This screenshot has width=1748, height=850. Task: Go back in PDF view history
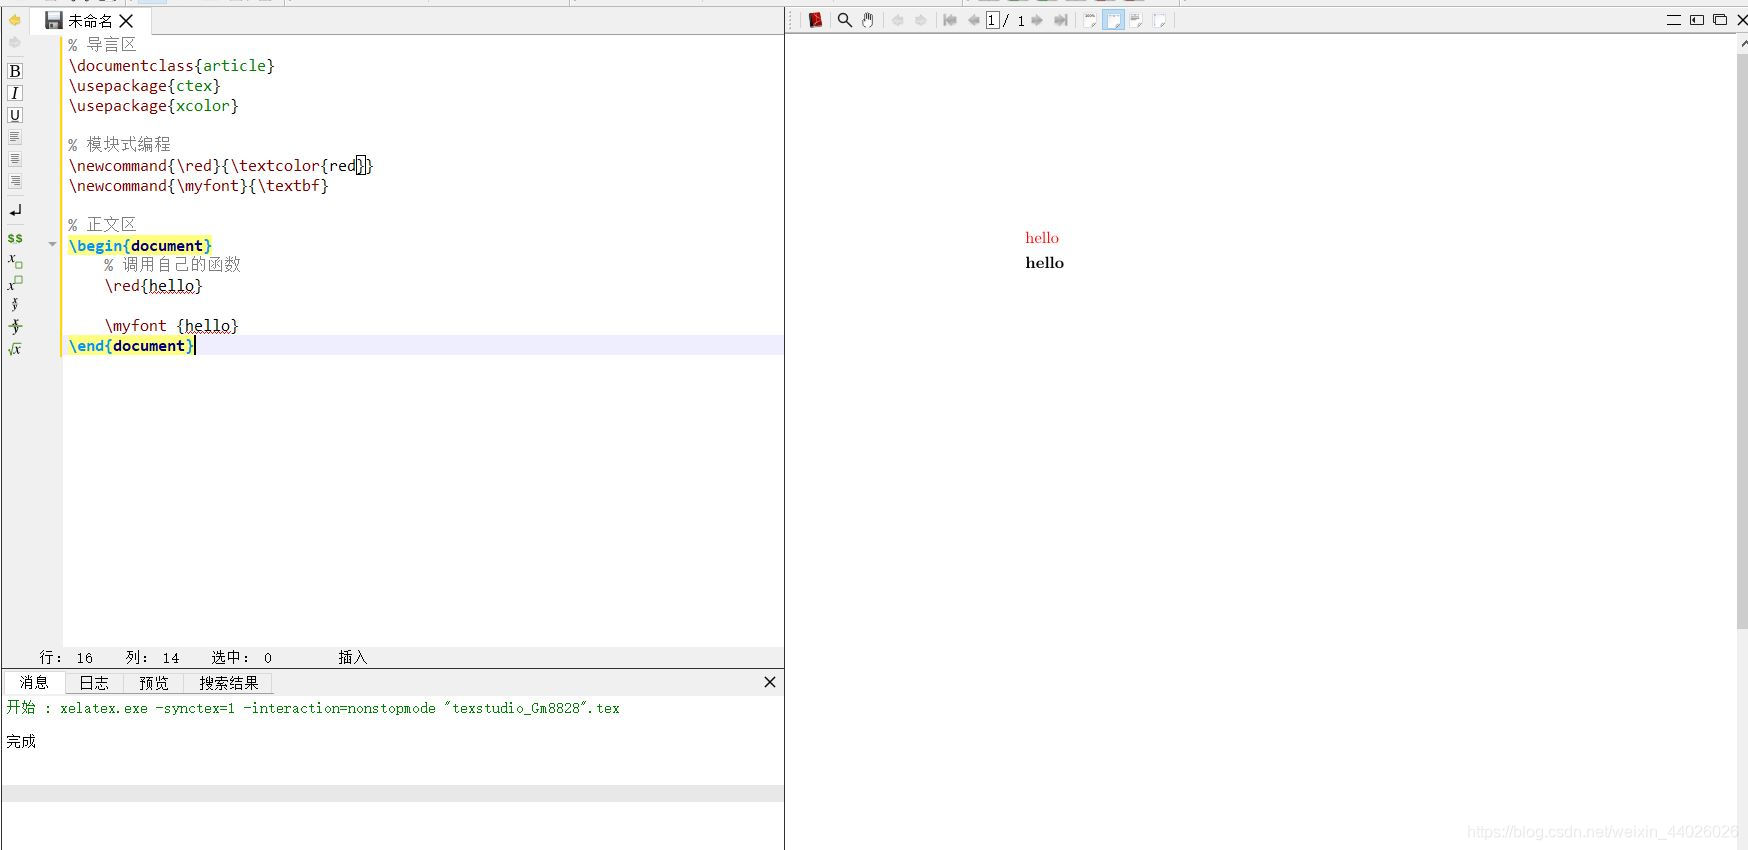(898, 20)
